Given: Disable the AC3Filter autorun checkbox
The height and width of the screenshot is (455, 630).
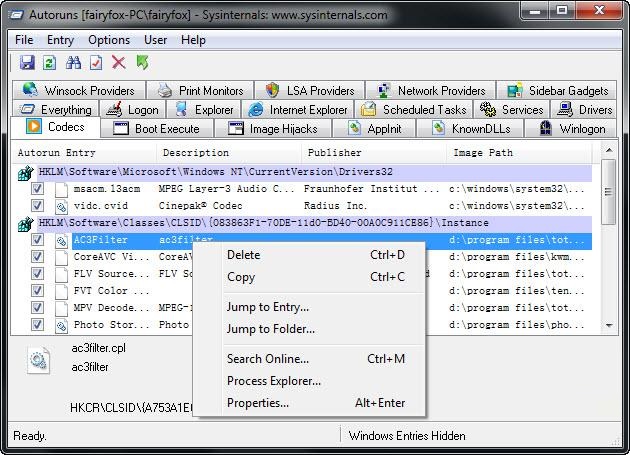Looking at the screenshot, I should (37, 241).
